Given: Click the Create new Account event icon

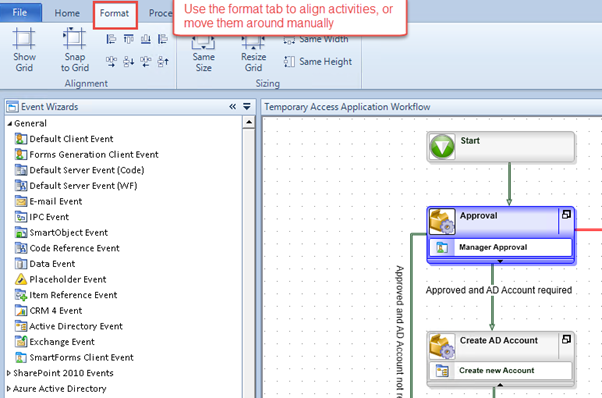Looking at the screenshot, I should pyautogui.click(x=442, y=371).
